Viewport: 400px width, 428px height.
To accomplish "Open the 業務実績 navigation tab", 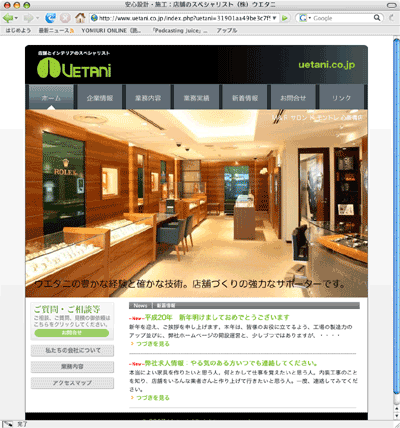I will point(197,98).
